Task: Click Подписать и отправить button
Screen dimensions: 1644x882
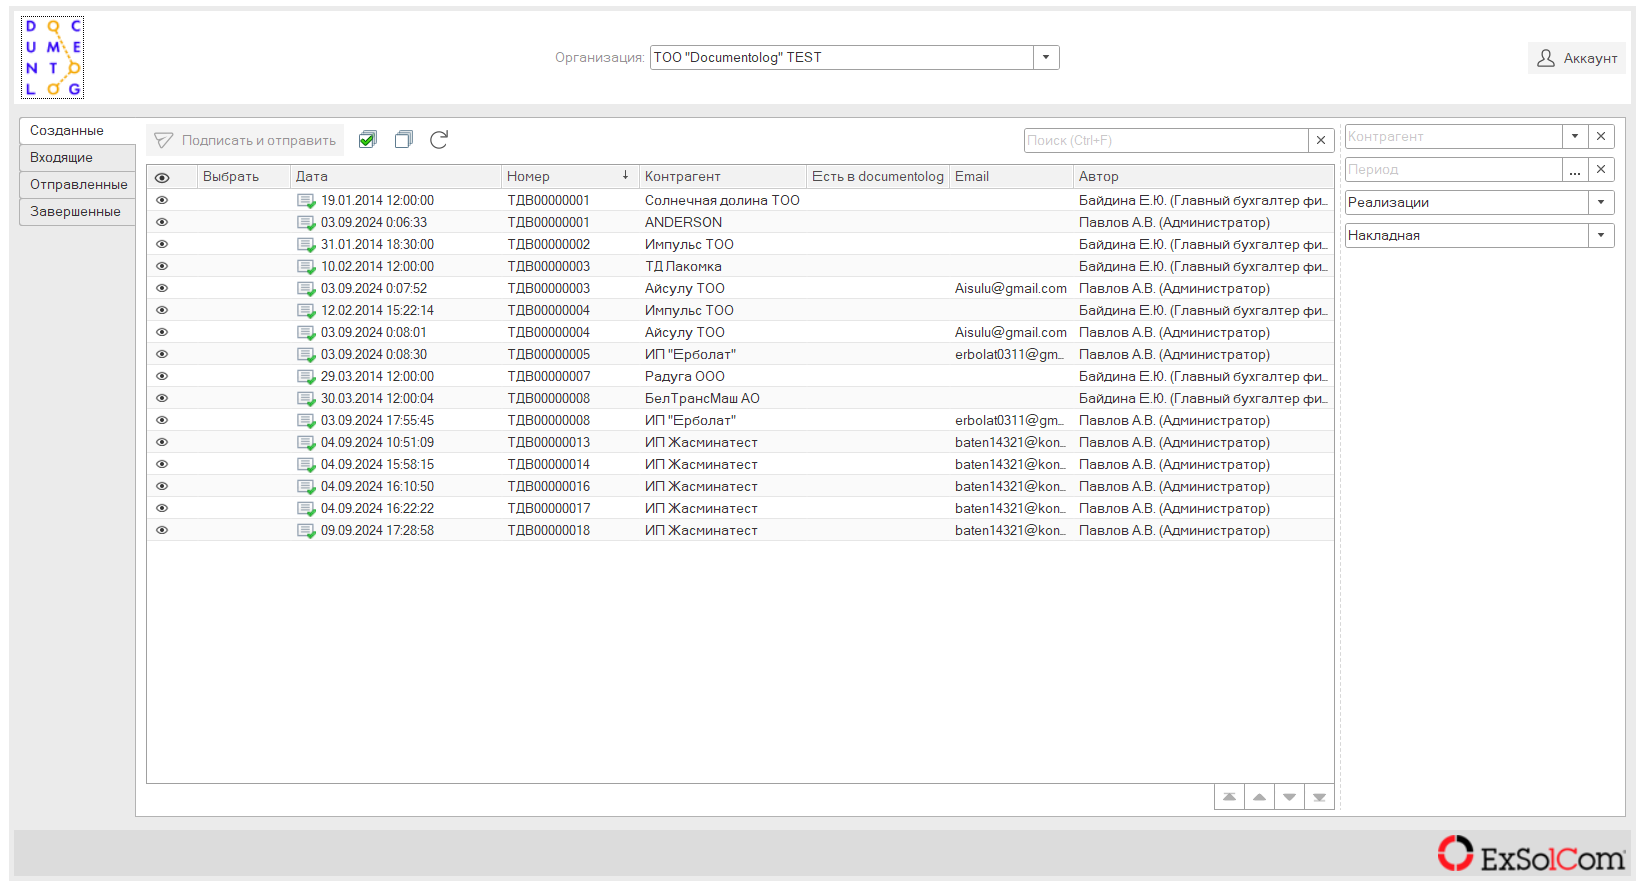Action: point(245,140)
